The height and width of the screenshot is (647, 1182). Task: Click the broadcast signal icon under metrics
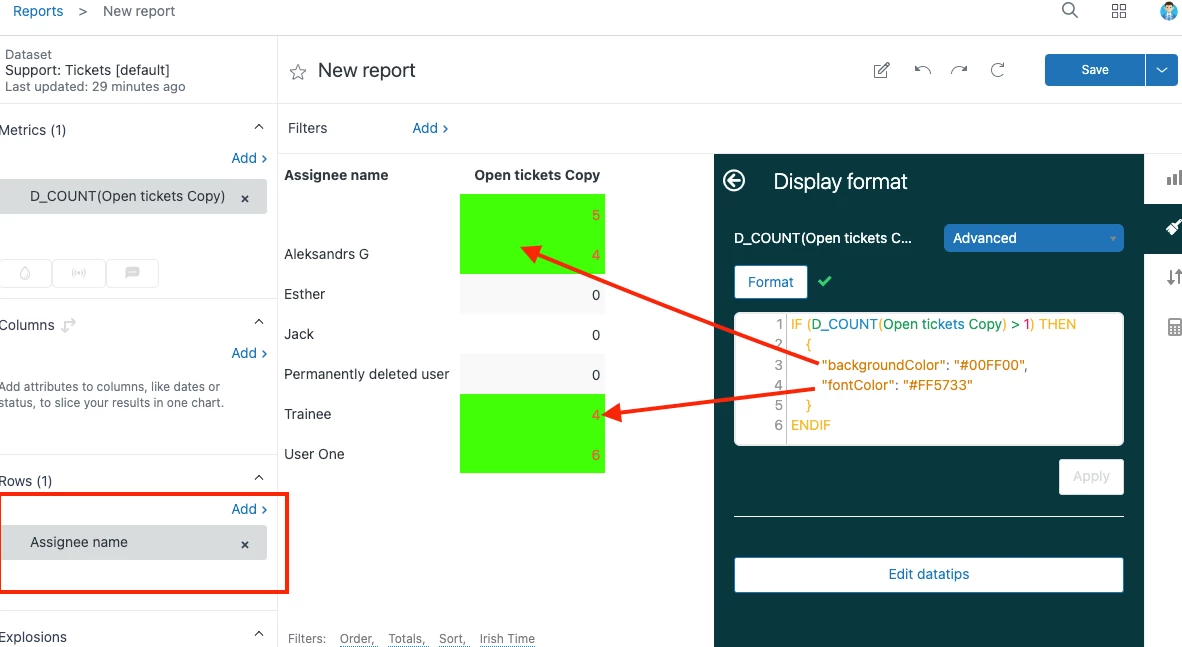coord(78,273)
